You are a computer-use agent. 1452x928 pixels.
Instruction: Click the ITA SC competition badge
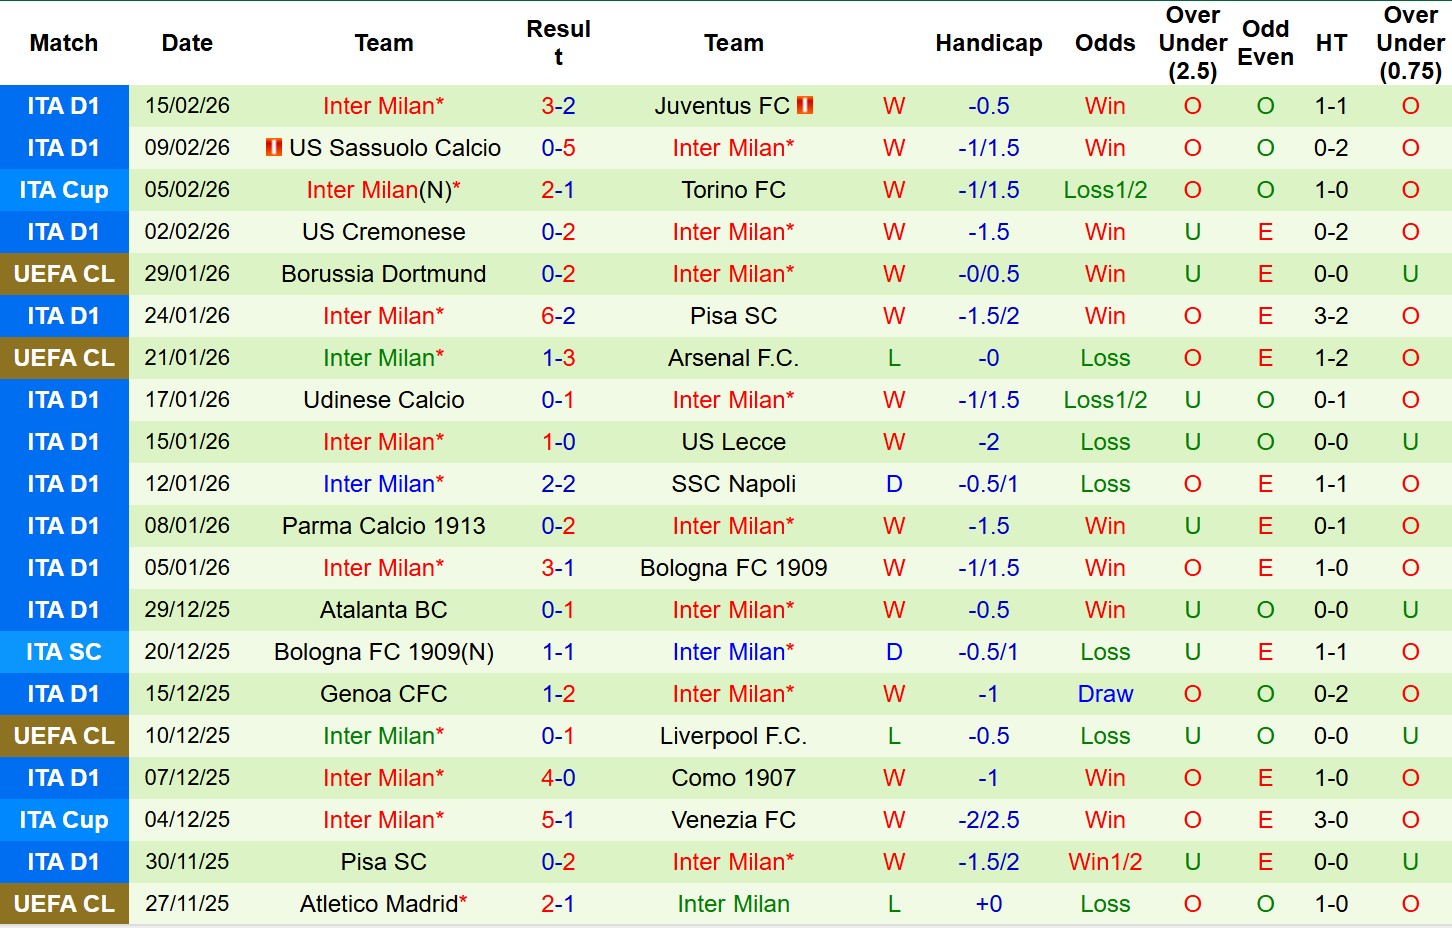tap(64, 652)
